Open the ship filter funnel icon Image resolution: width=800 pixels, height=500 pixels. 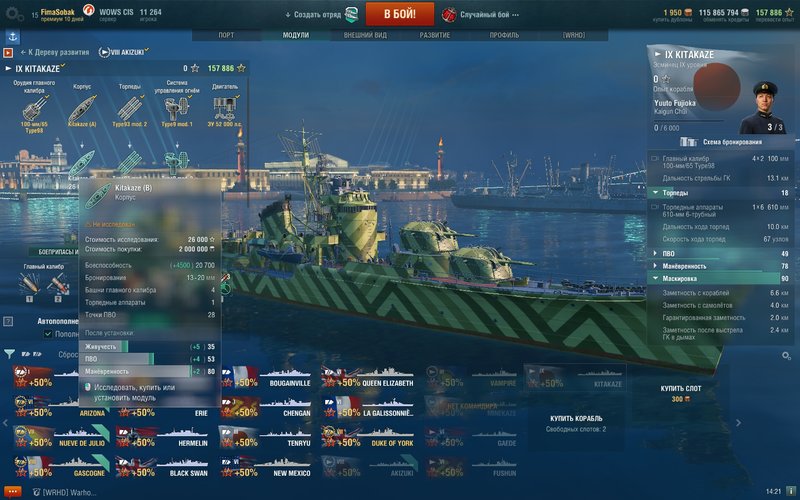[9, 353]
